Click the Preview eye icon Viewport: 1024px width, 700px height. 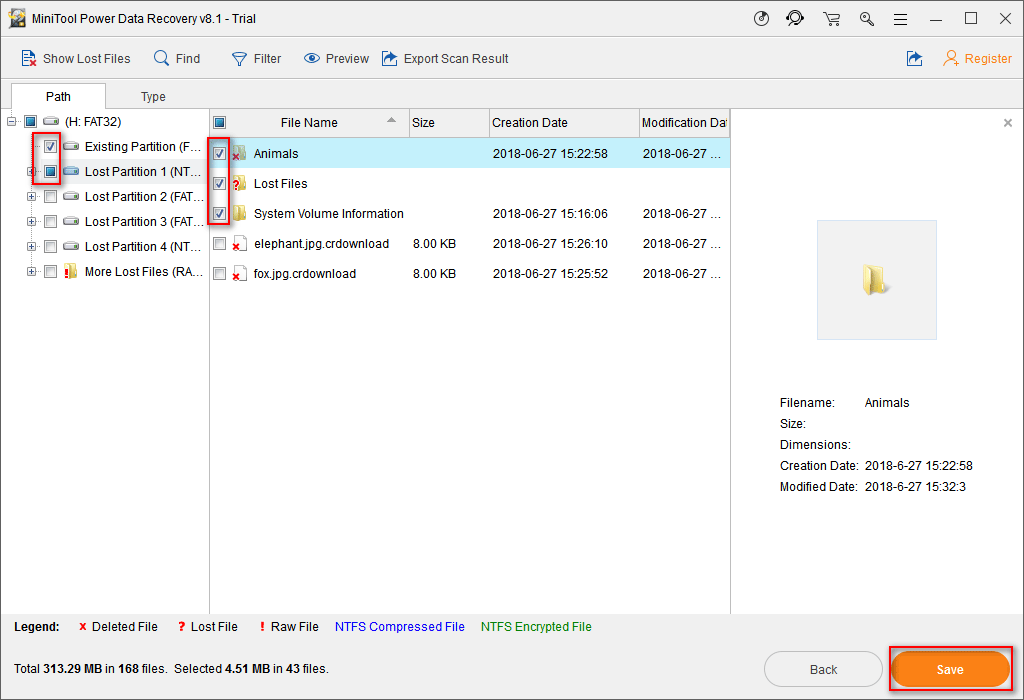pos(312,59)
